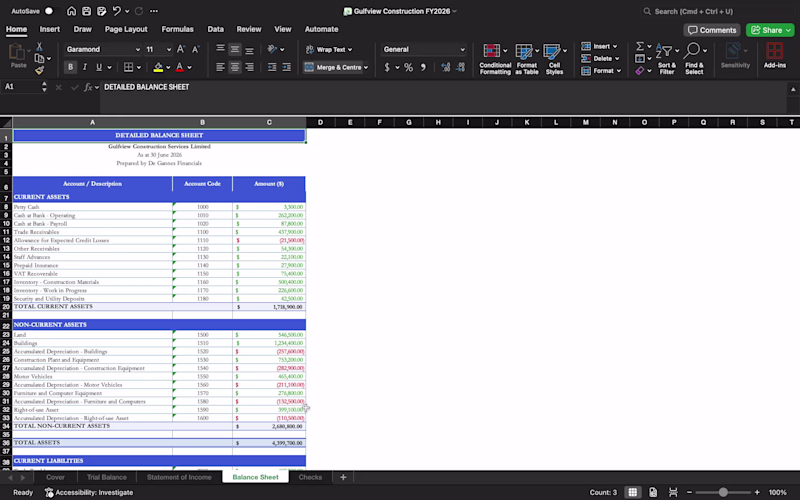Align text to the right
Screen dimensions: 800x500
coord(249,67)
